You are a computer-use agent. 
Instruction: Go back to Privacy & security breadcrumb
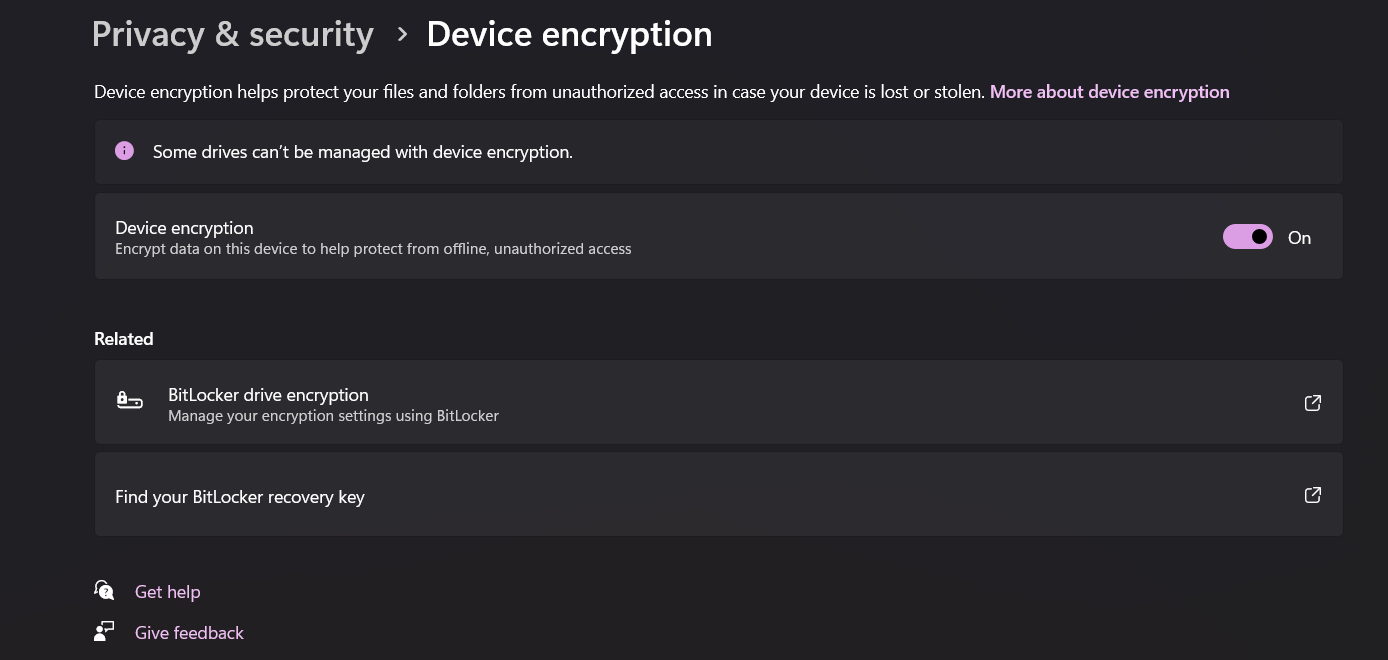coord(232,34)
